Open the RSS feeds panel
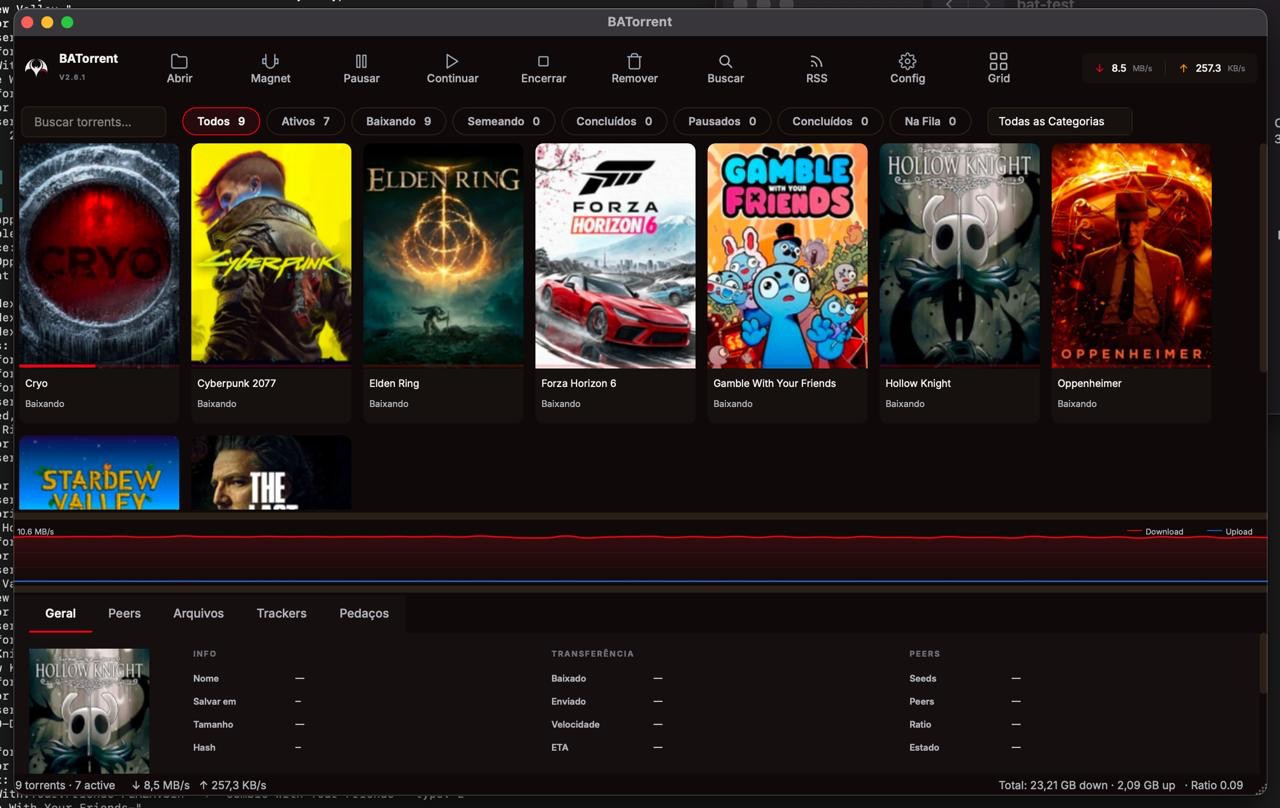Image resolution: width=1280 pixels, height=808 pixels. point(816,68)
